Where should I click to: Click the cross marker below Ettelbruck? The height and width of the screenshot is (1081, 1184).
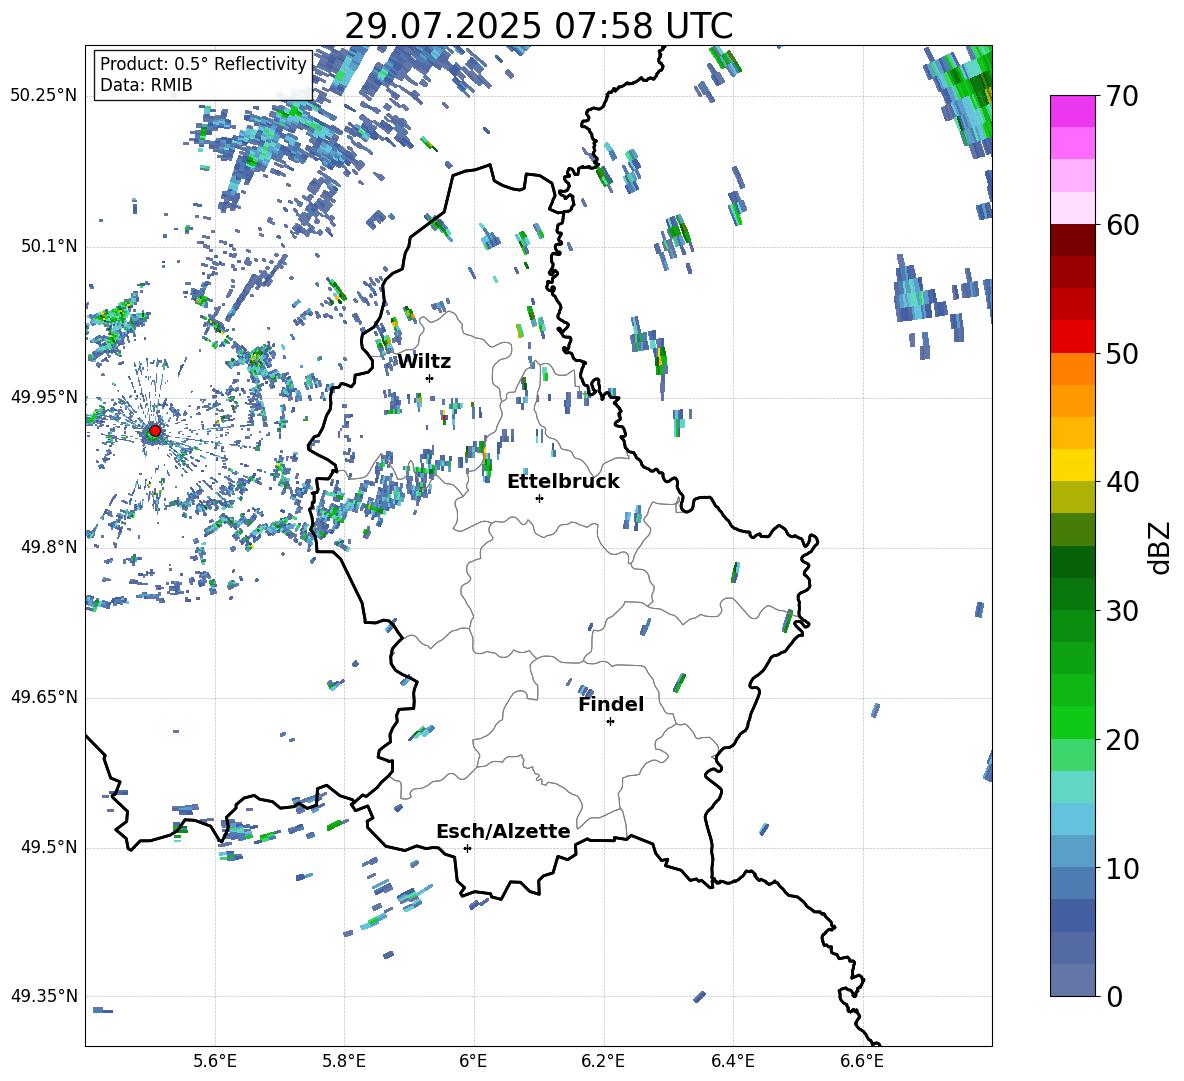click(539, 498)
